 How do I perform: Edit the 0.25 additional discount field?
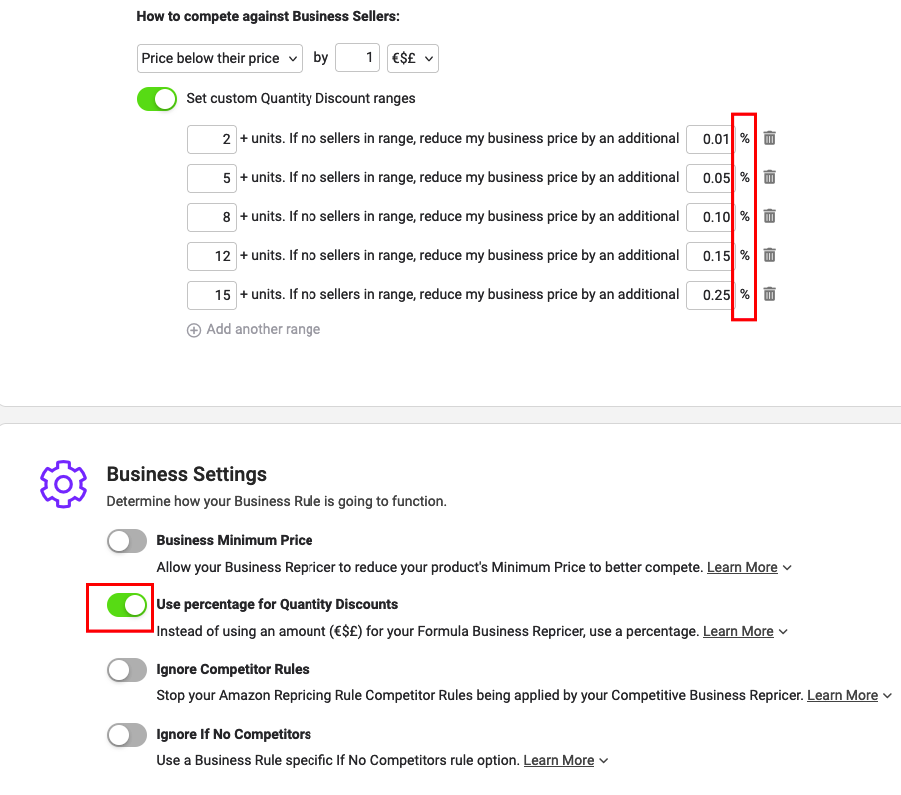pyautogui.click(x=709, y=295)
